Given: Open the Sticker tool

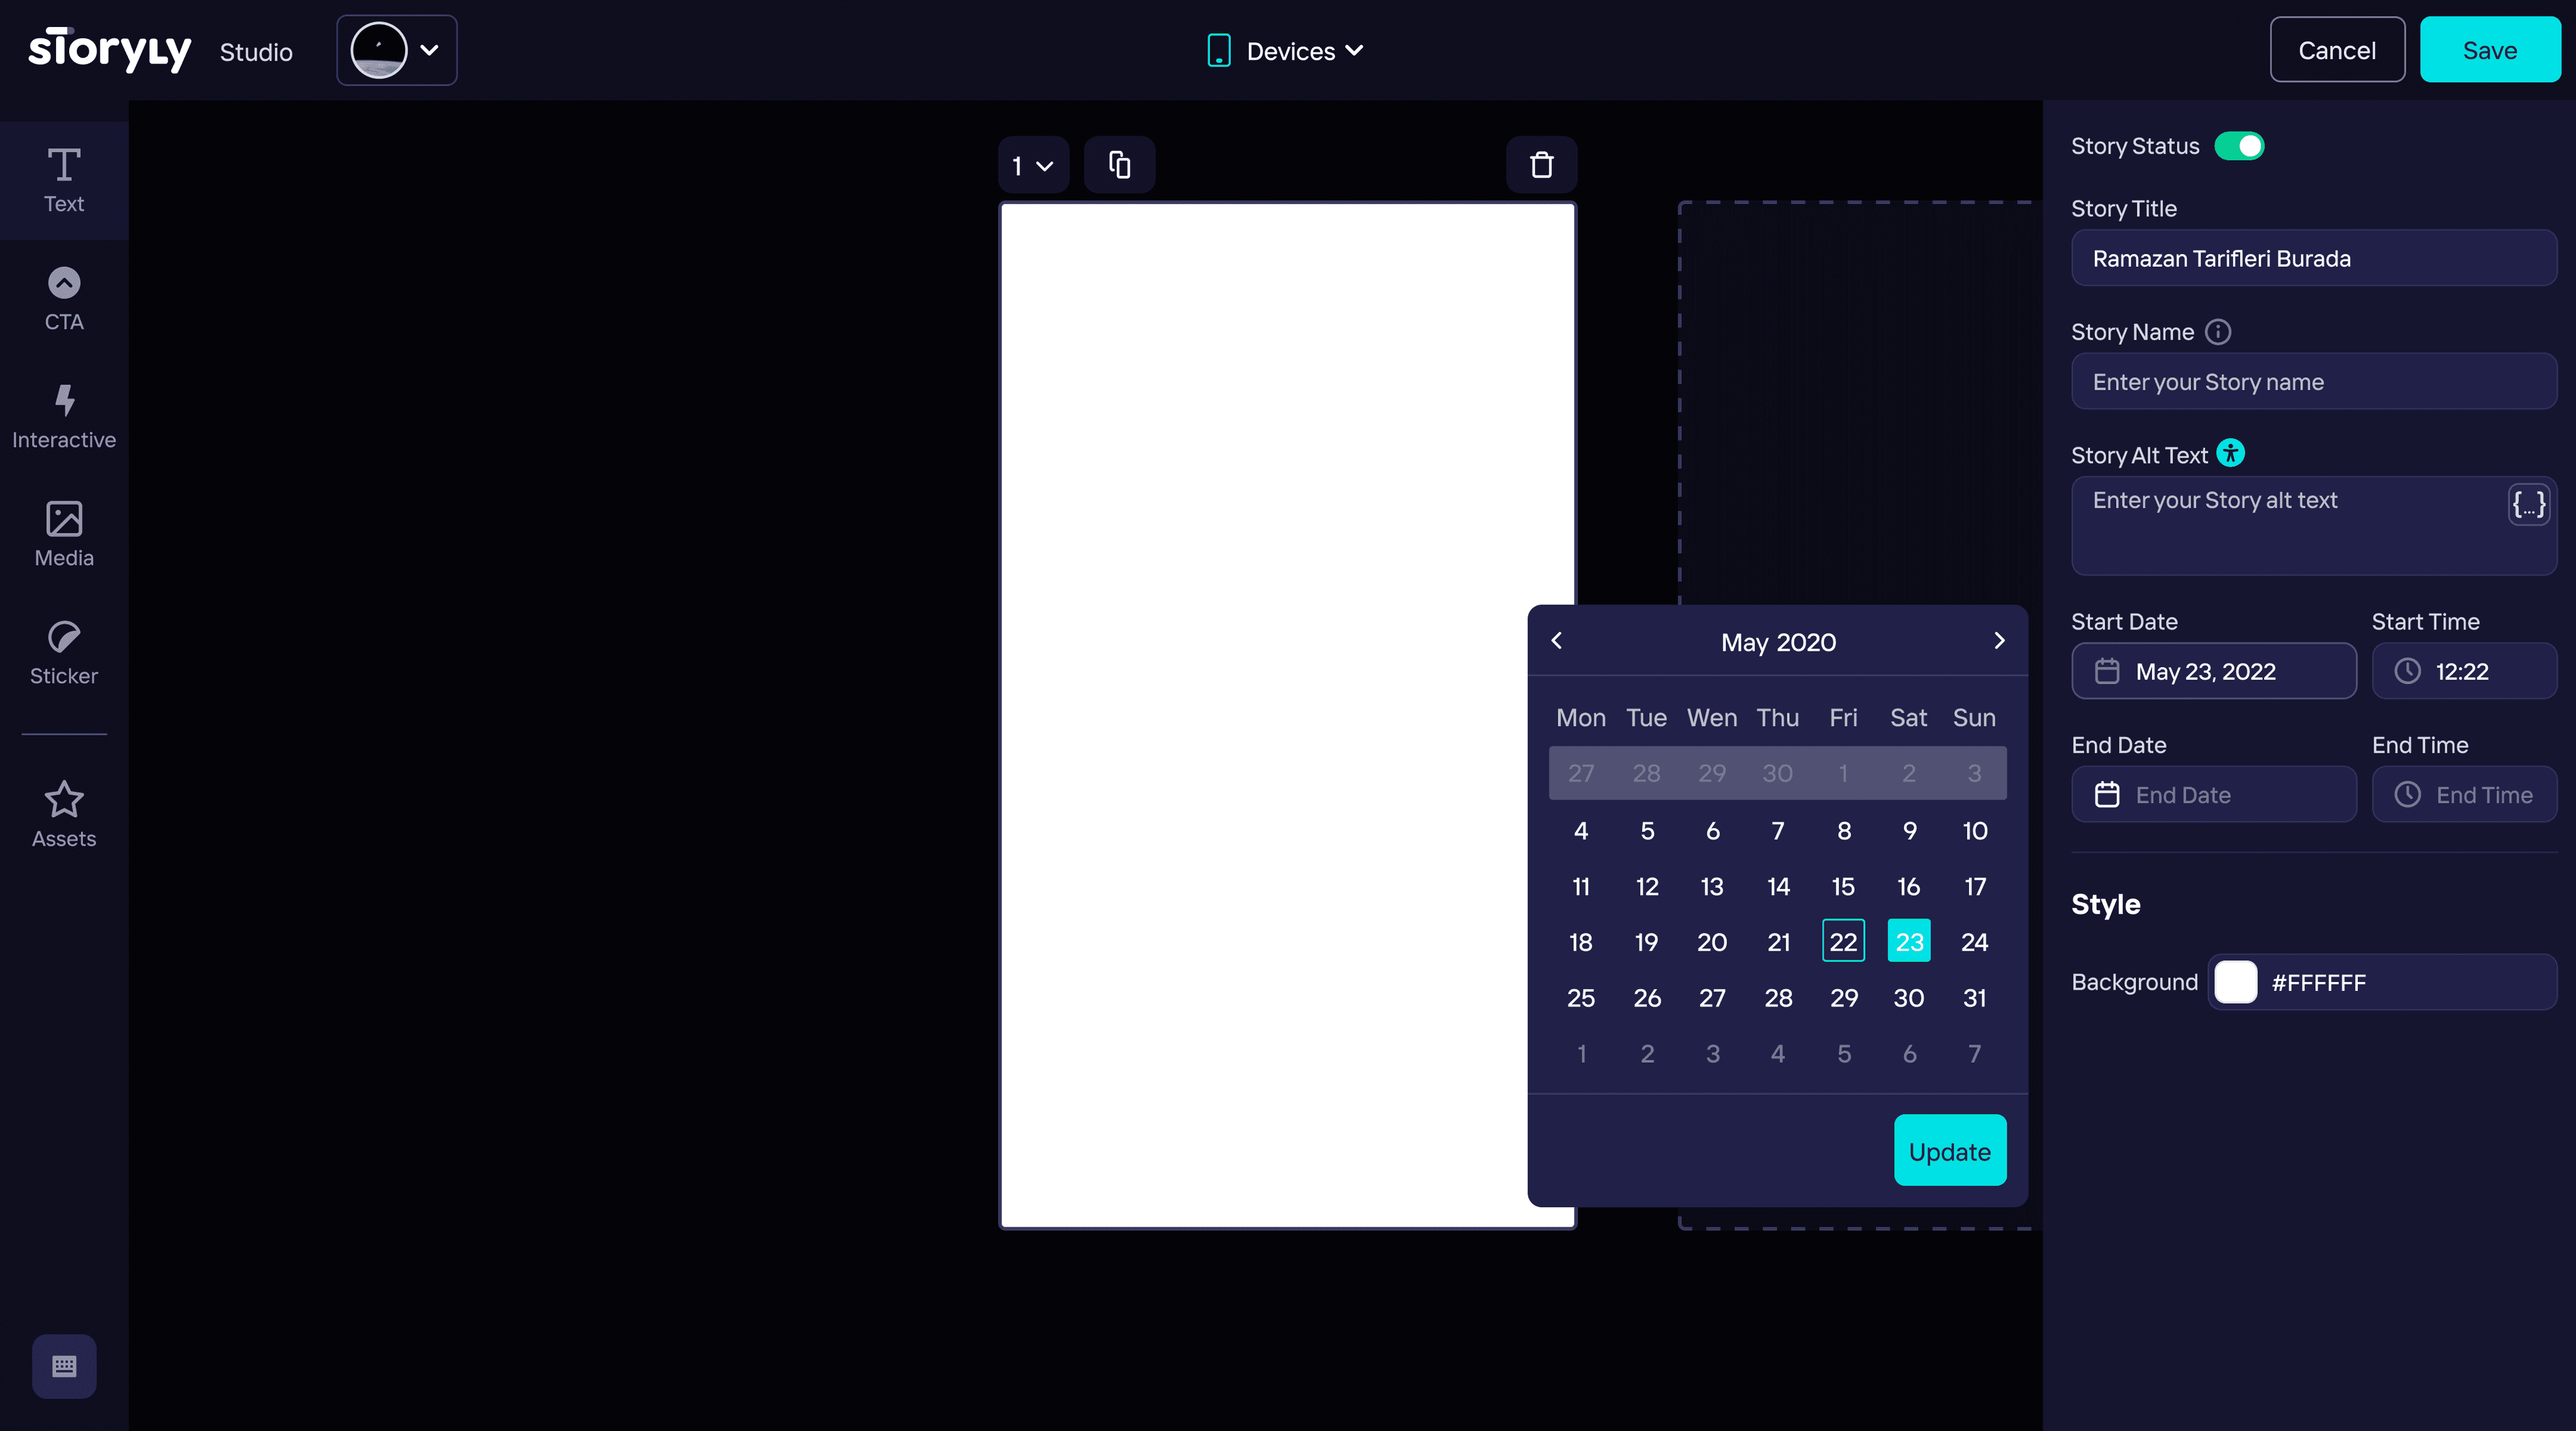Looking at the screenshot, I should pyautogui.click(x=64, y=653).
